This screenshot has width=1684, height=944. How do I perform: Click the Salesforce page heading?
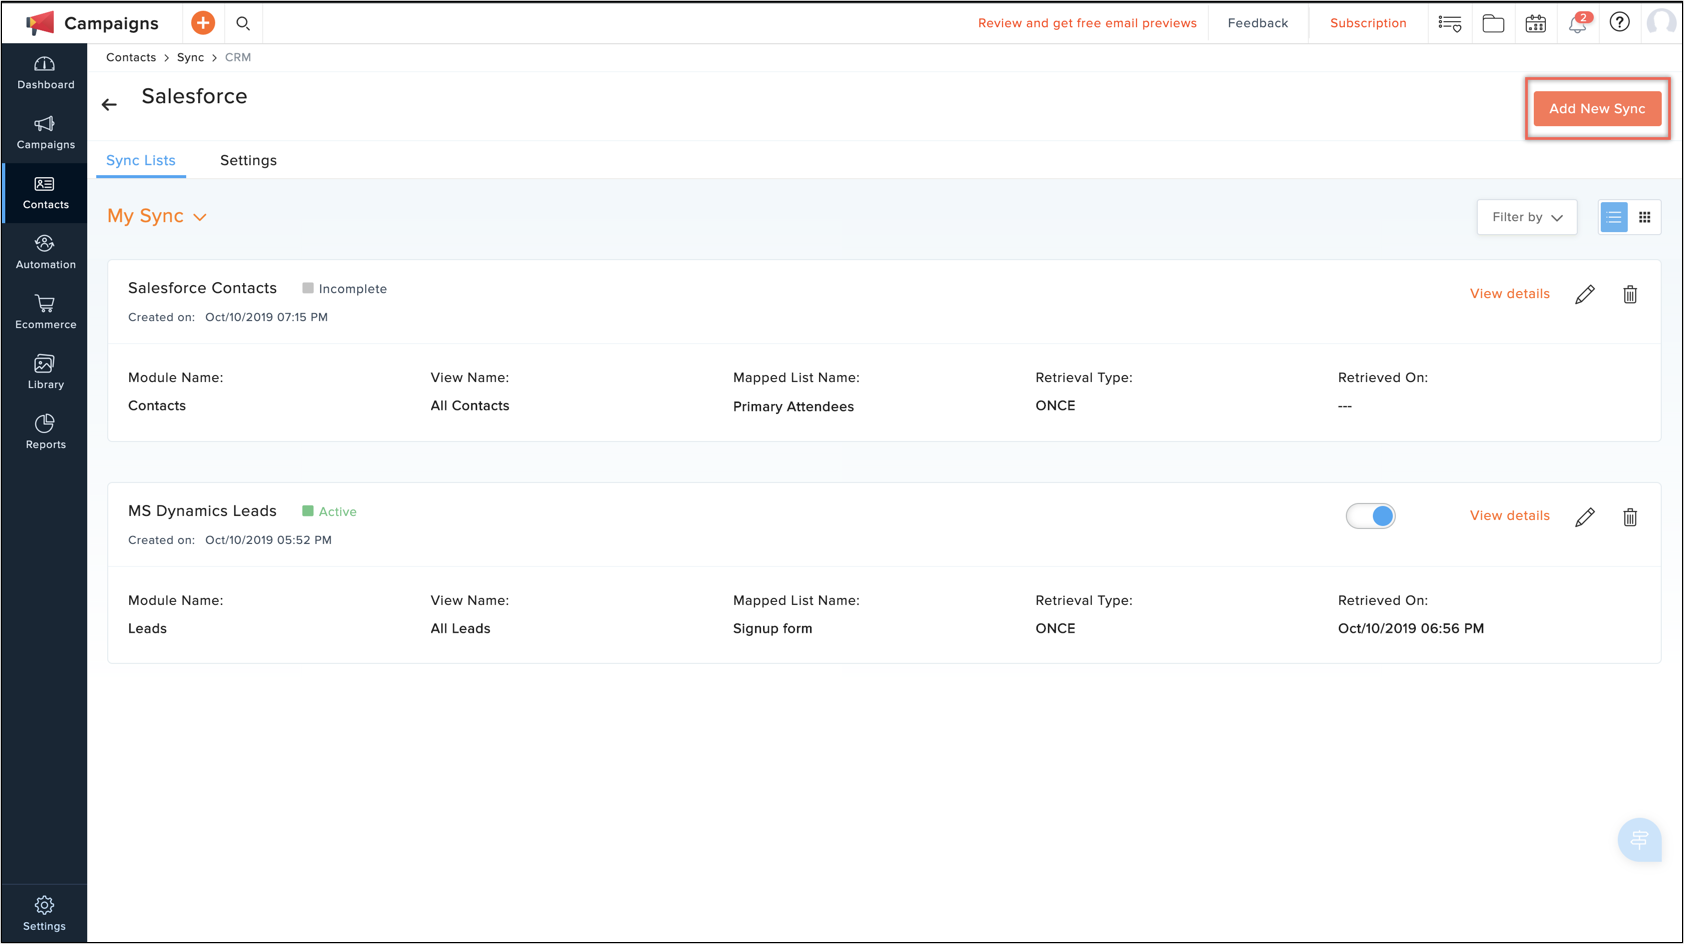tap(194, 96)
